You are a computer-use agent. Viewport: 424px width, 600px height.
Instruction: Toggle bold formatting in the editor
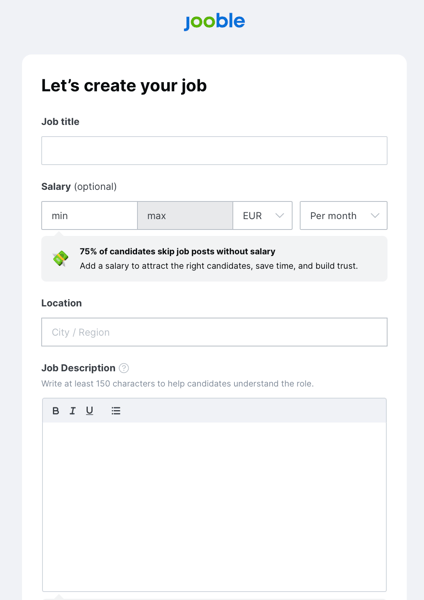click(x=55, y=411)
